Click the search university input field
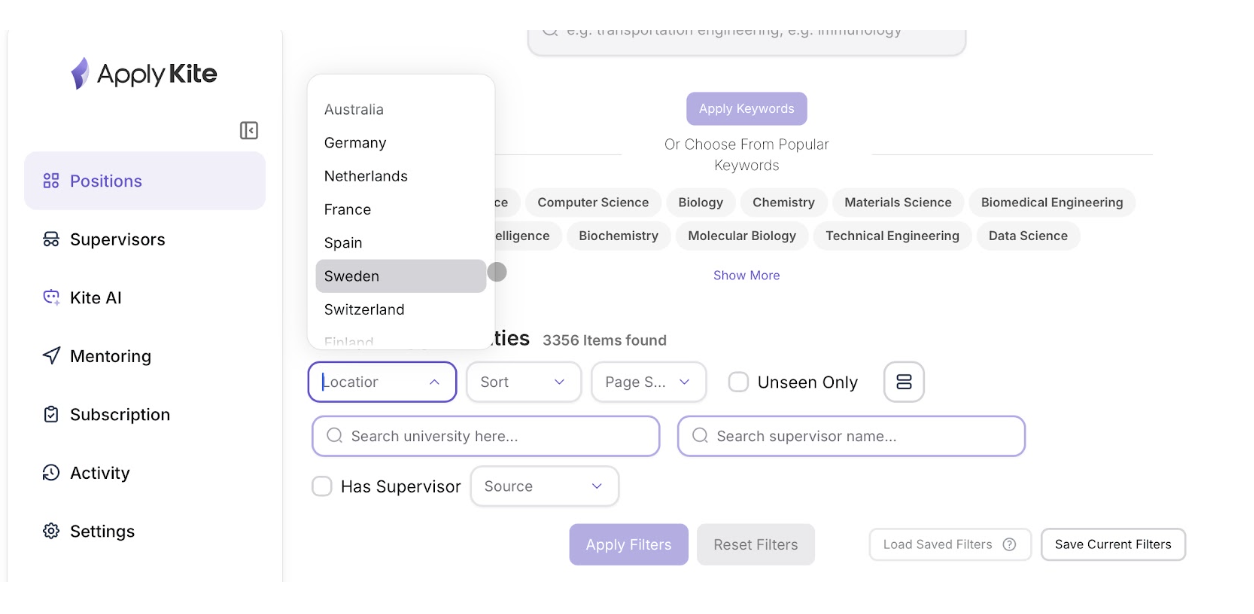The image size is (1254, 614). [486, 437]
